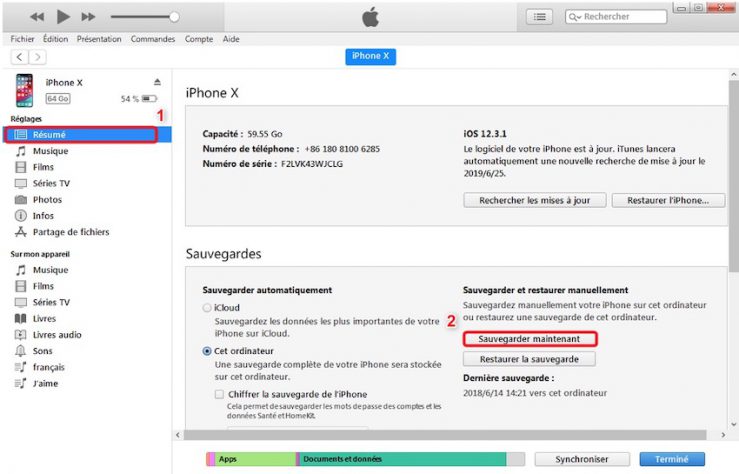Enable Chiffrer la sauvegarde de l'iPhone
The height and width of the screenshot is (474, 739).
219,394
